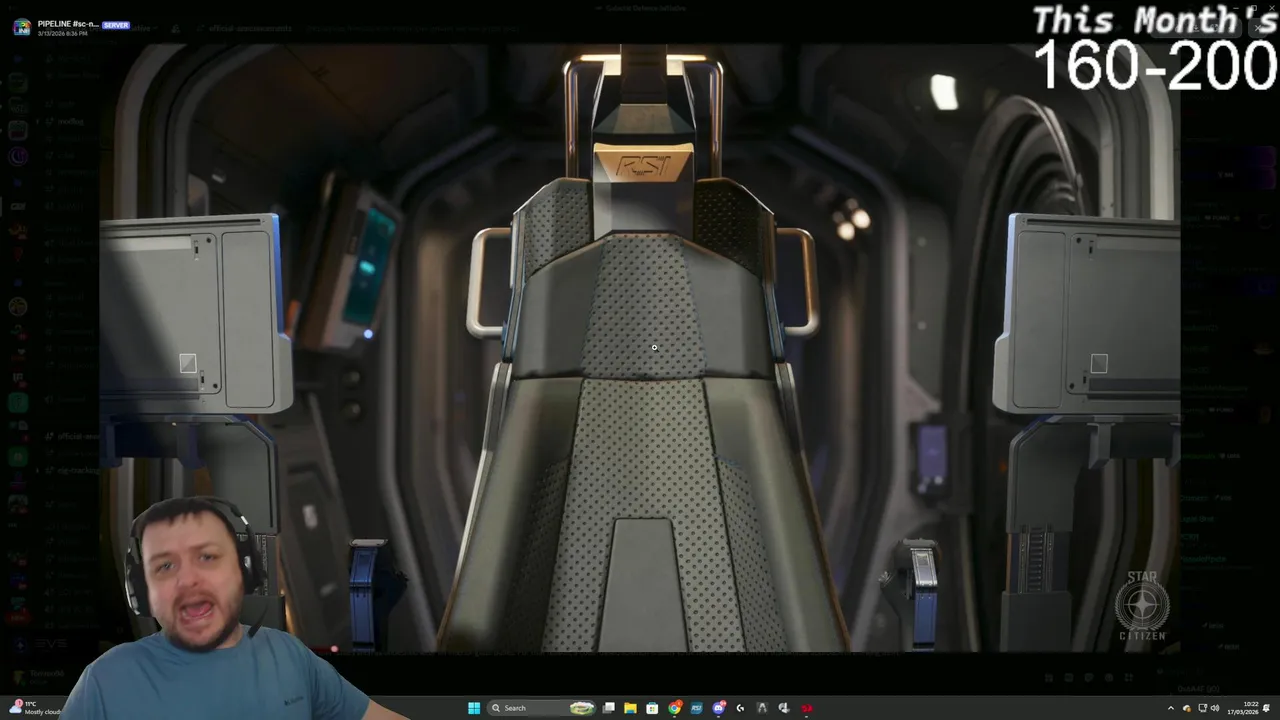Click the enlarged RSI pilot seat image

coord(640,347)
